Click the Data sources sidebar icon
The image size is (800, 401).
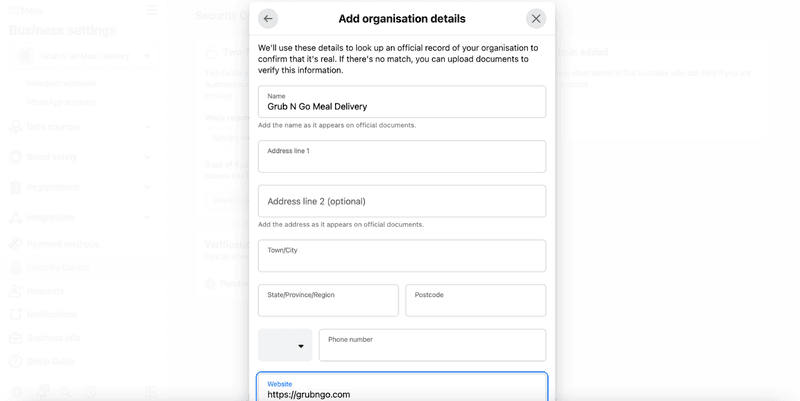pos(16,127)
